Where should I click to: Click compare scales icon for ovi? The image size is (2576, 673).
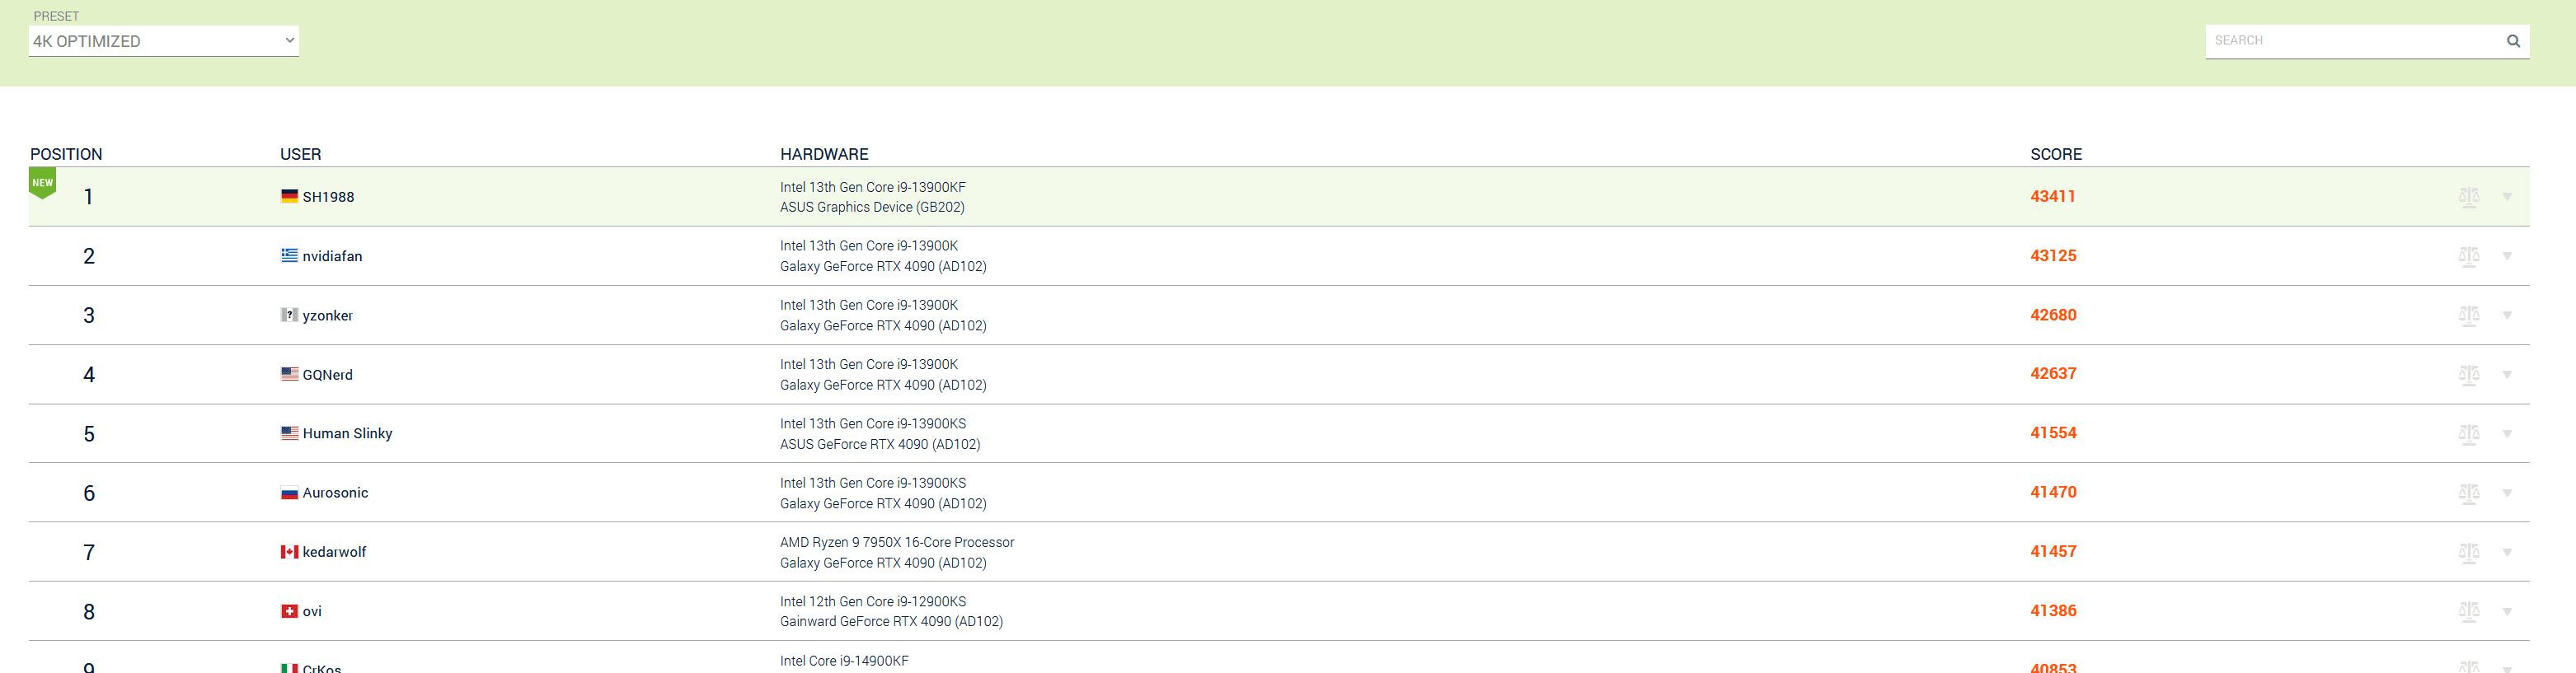click(2468, 611)
